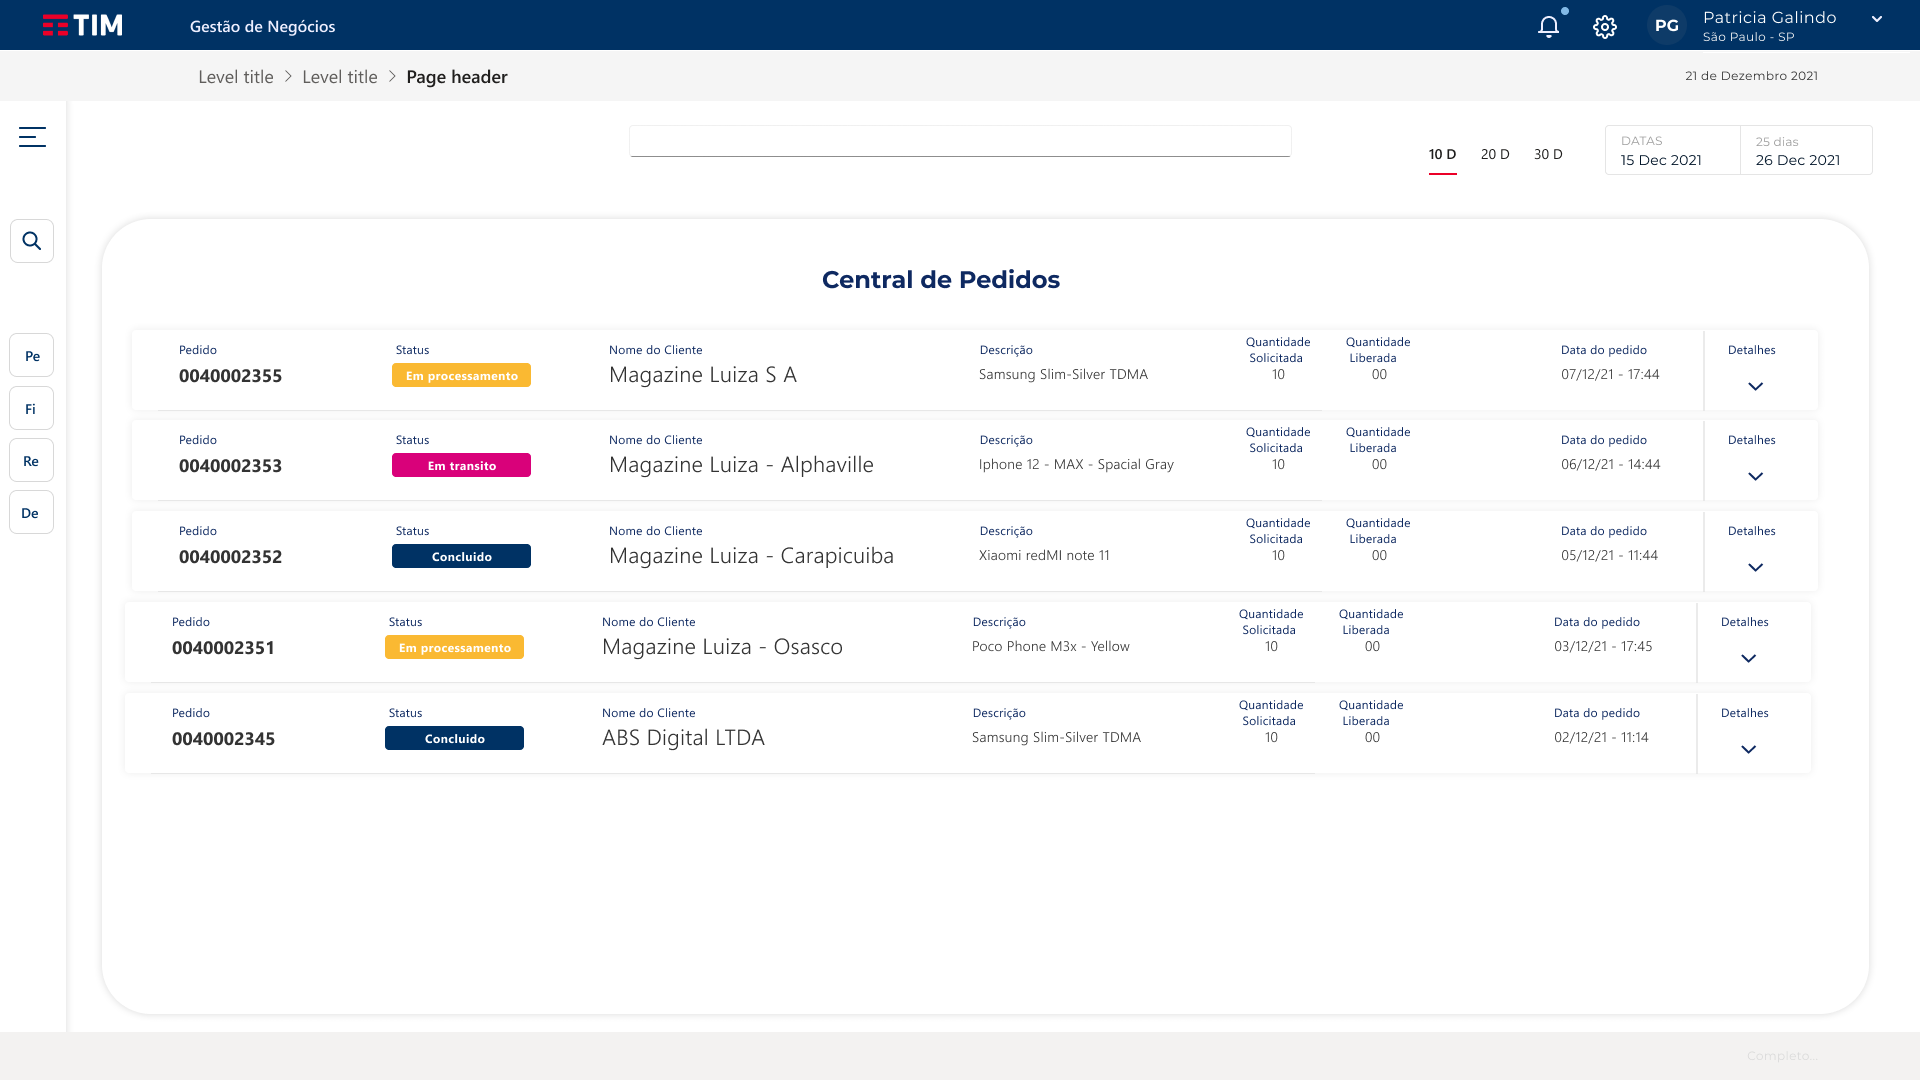Click Gestão de Negócios header title
This screenshot has height=1080, width=1920.
point(263,27)
